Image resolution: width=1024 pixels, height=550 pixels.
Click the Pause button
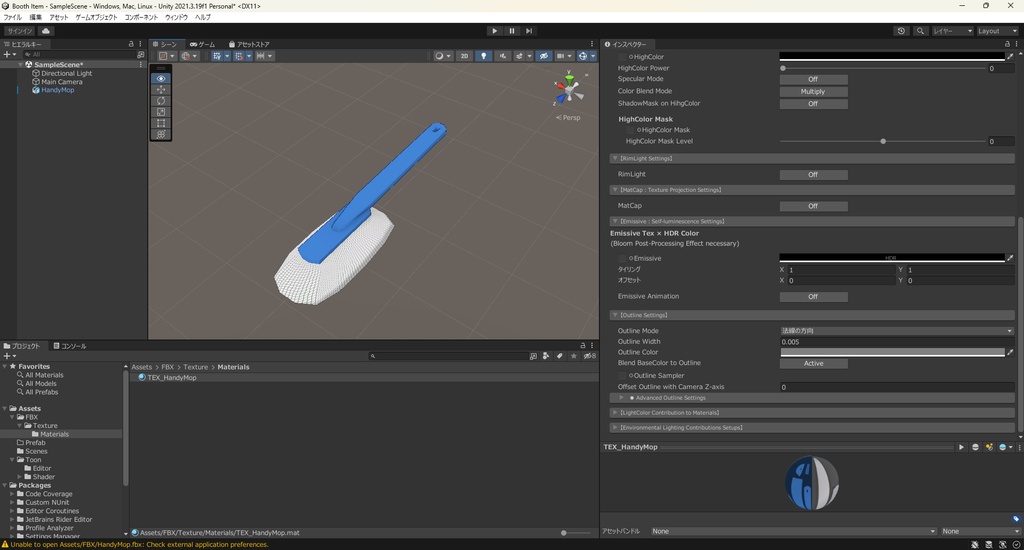512,31
